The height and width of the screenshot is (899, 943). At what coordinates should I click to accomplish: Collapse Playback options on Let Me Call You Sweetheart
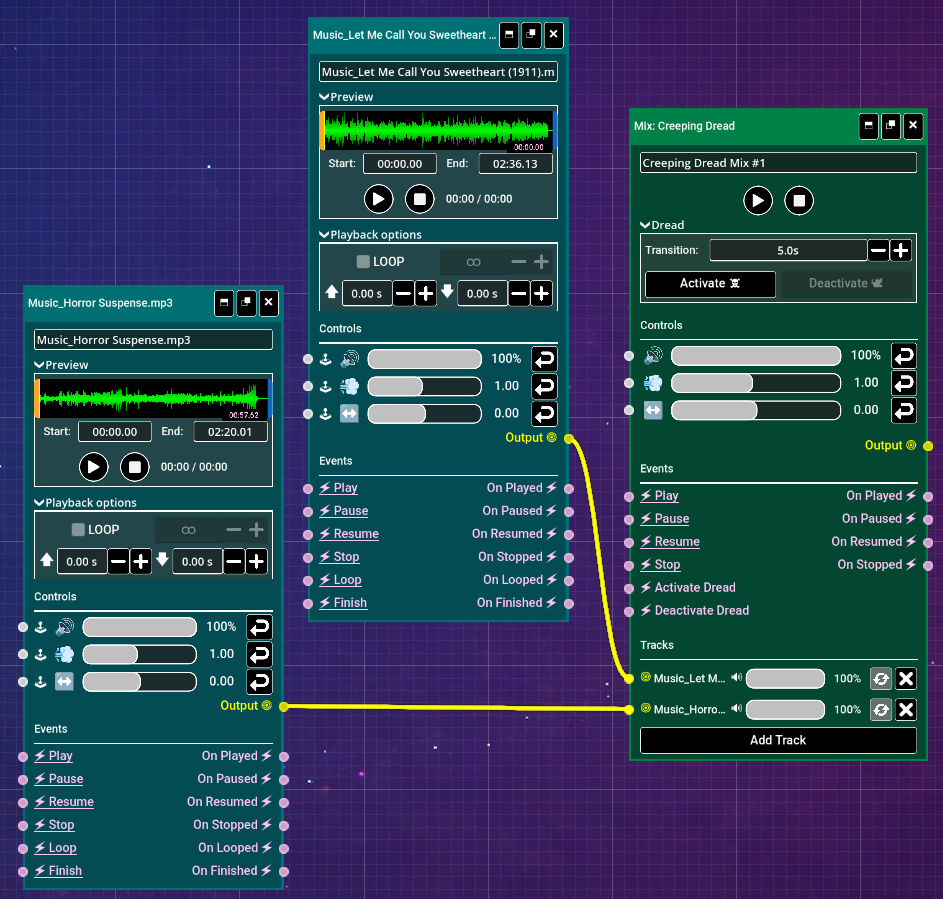(324, 235)
